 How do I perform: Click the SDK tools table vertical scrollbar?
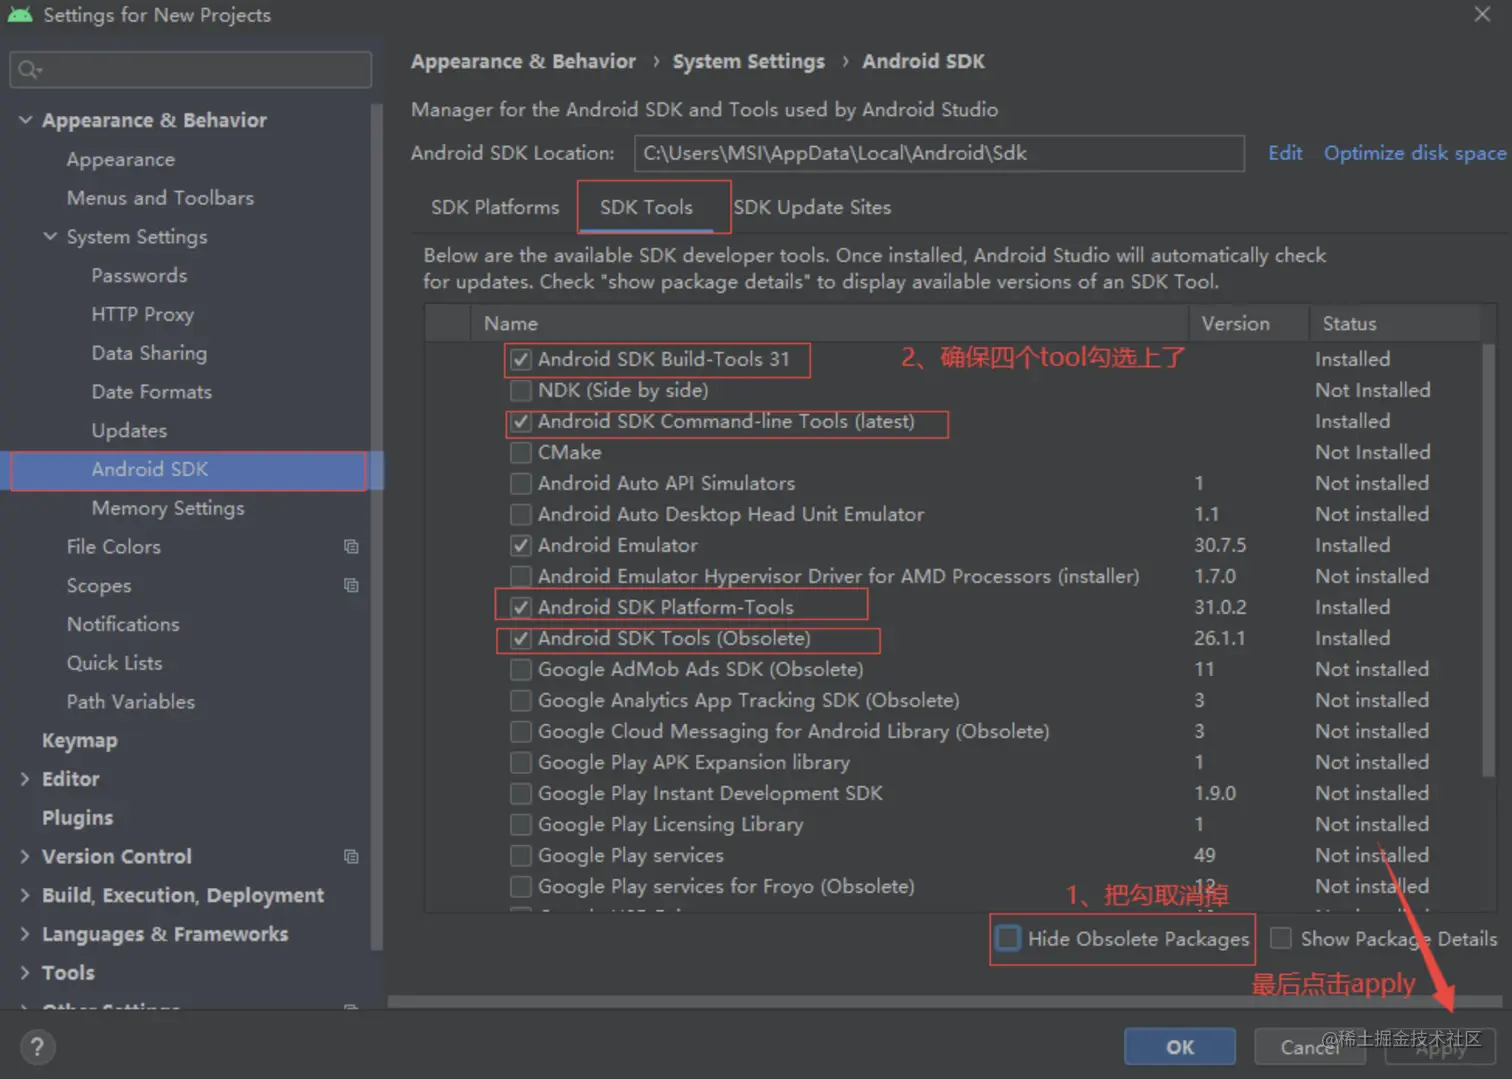tap(1488, 560)
